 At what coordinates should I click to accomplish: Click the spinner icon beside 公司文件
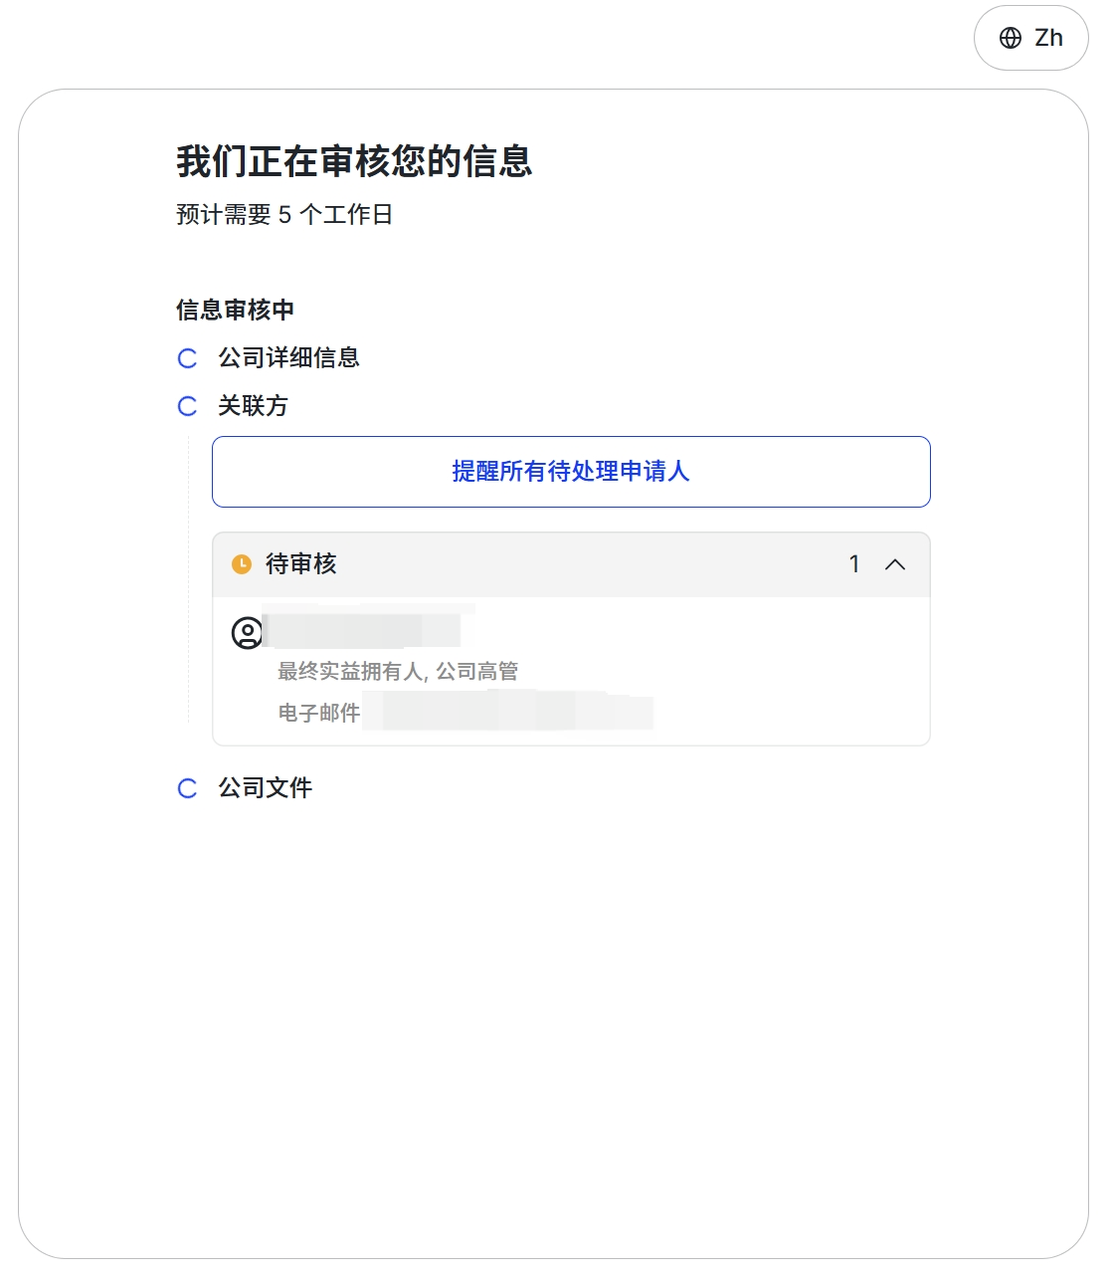(187, 789)
